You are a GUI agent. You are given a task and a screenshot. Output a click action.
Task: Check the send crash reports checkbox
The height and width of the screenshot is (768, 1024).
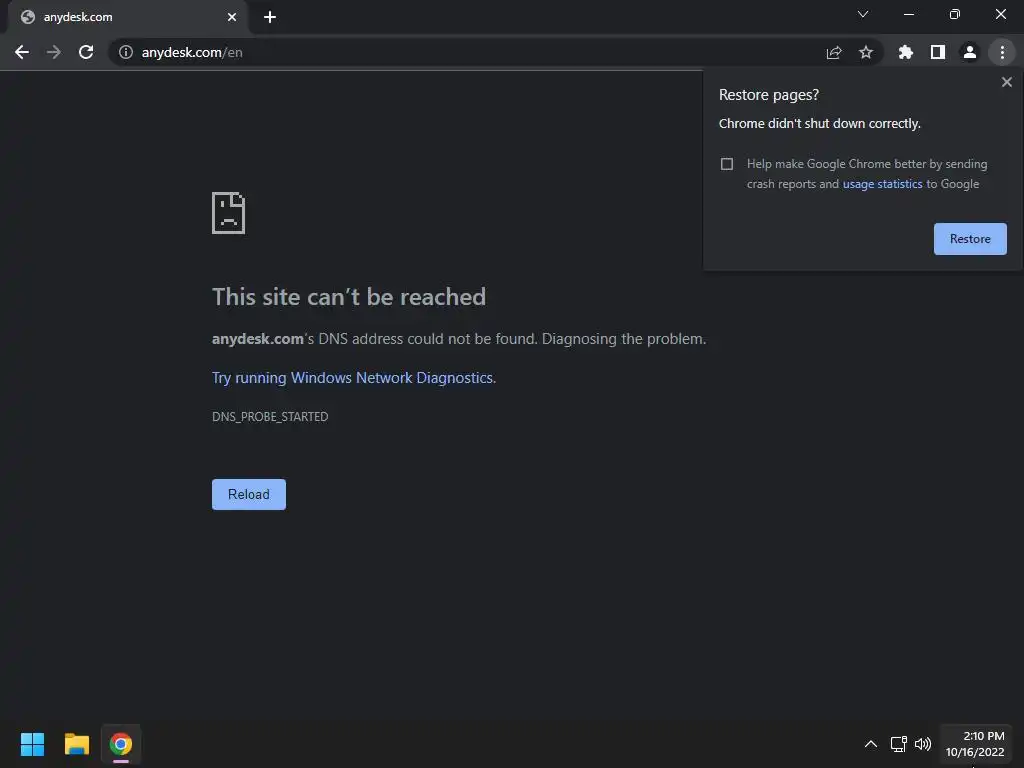(727, 164)
